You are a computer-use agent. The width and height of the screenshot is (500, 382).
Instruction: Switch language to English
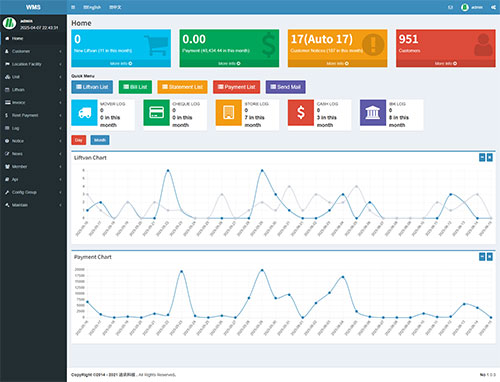coord(92,7)
